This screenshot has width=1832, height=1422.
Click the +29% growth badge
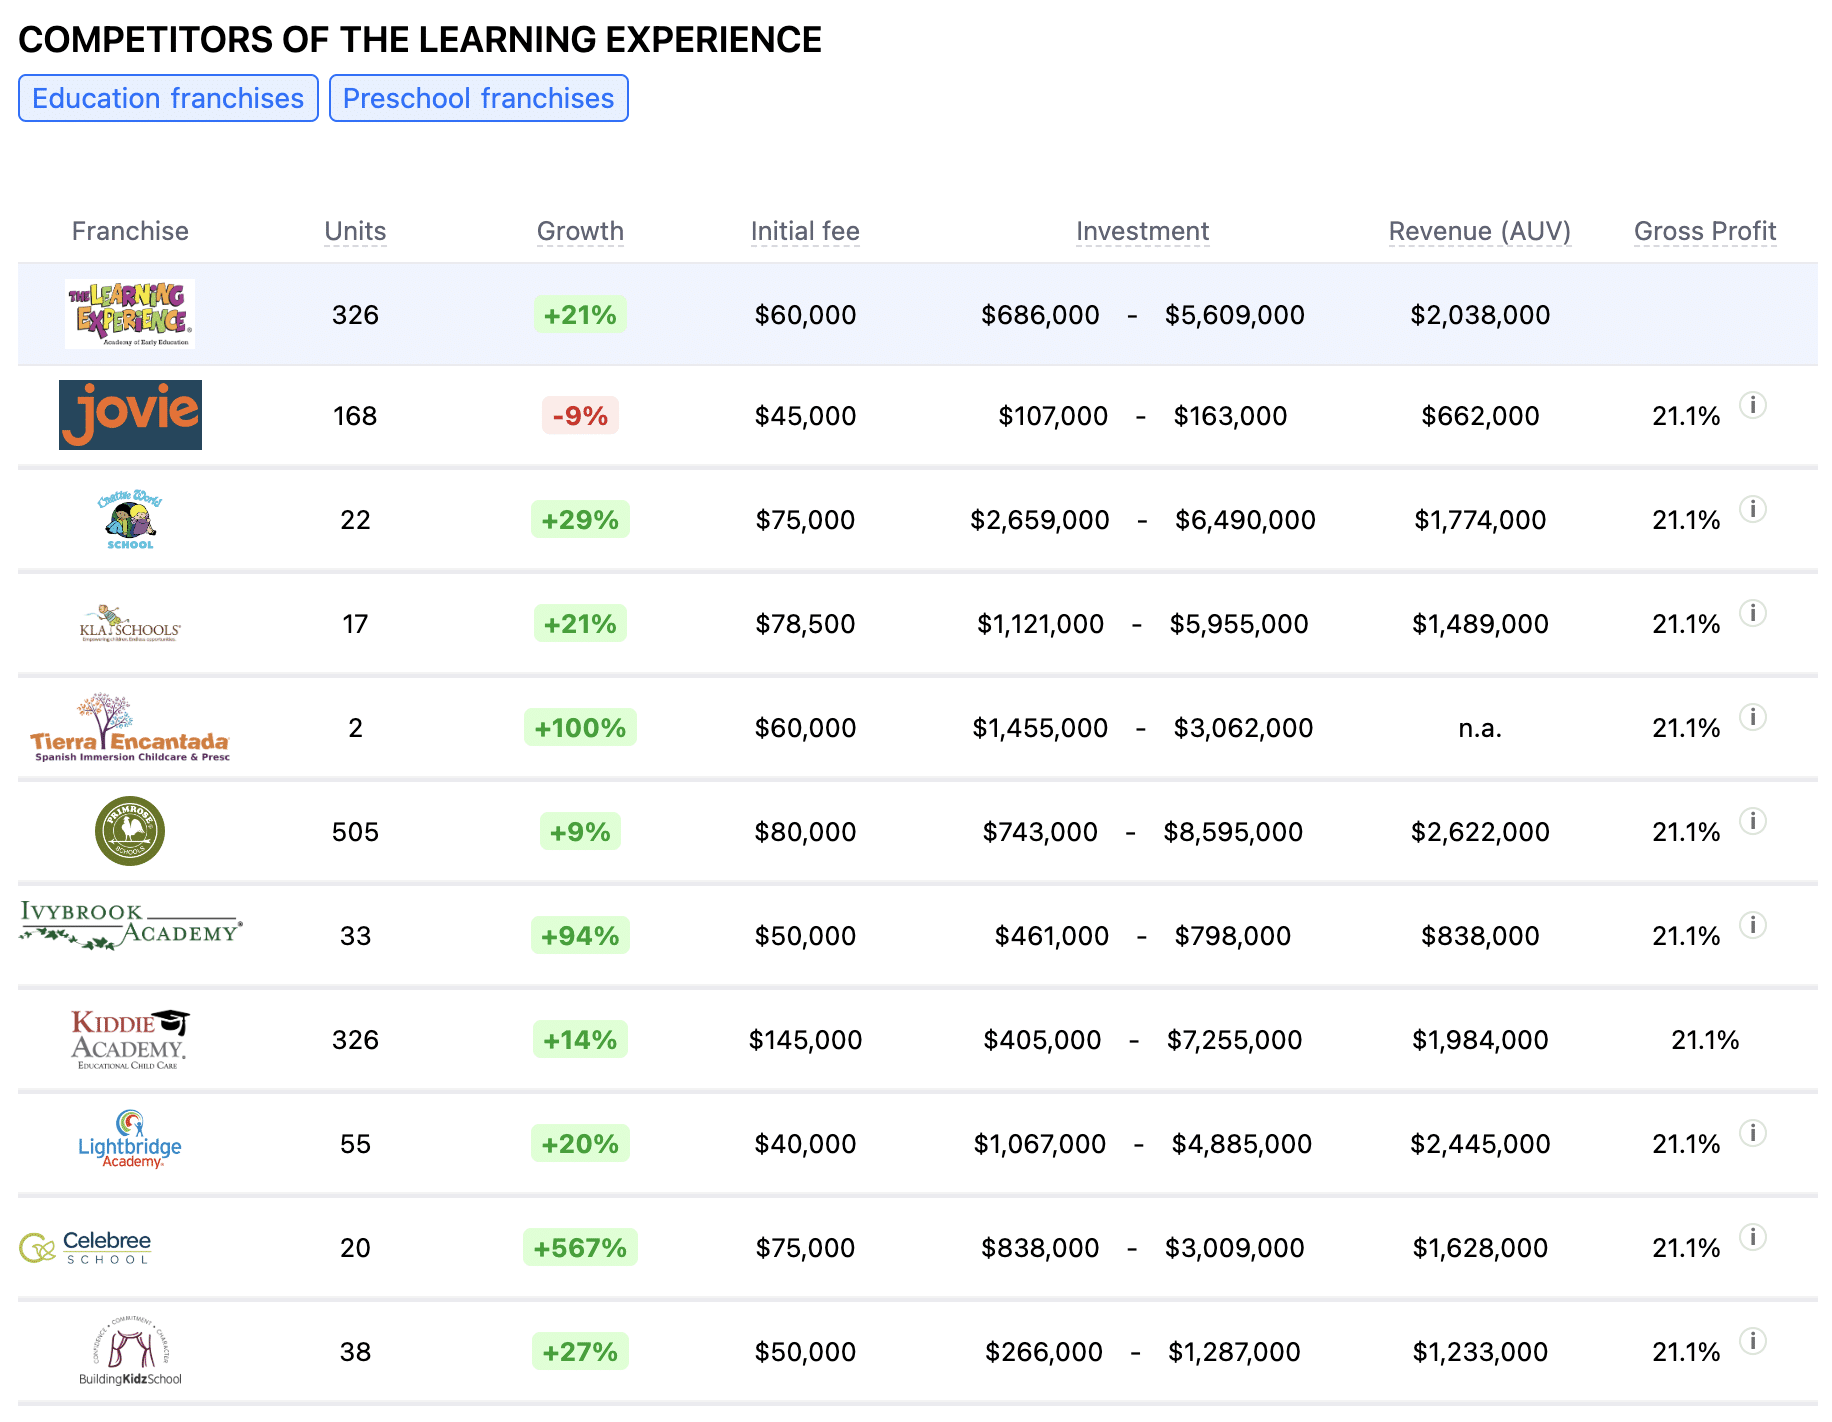tap(580, 519)
